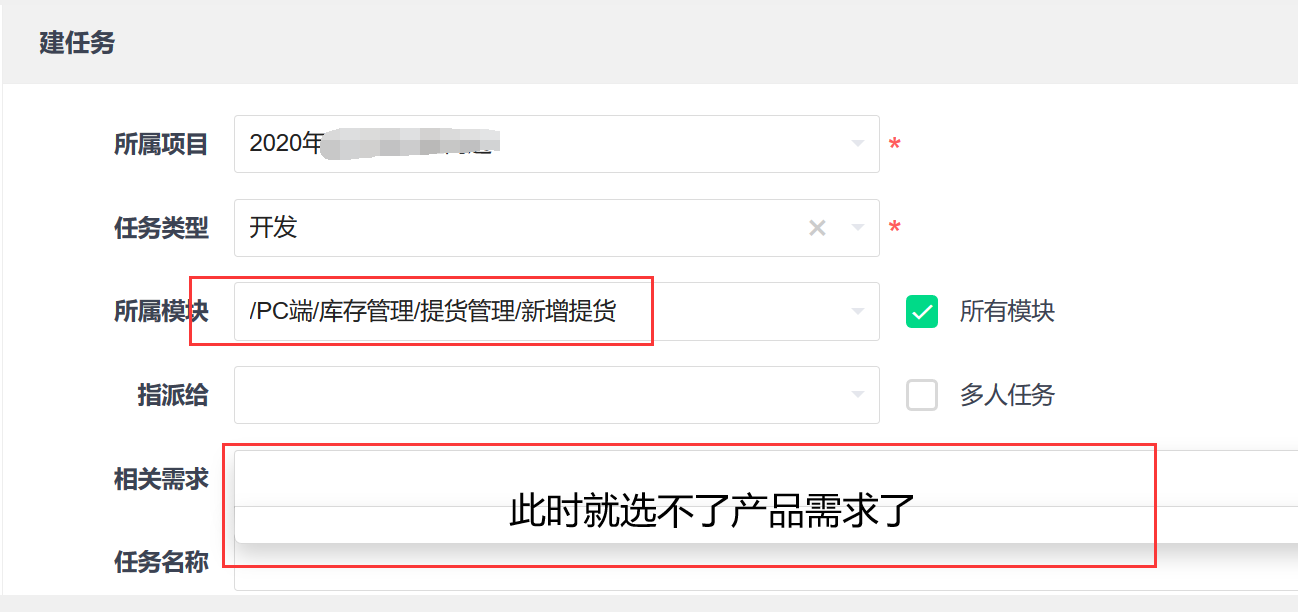Click the 相关需求 field label

pyautogui.click(x=161, y=479)
